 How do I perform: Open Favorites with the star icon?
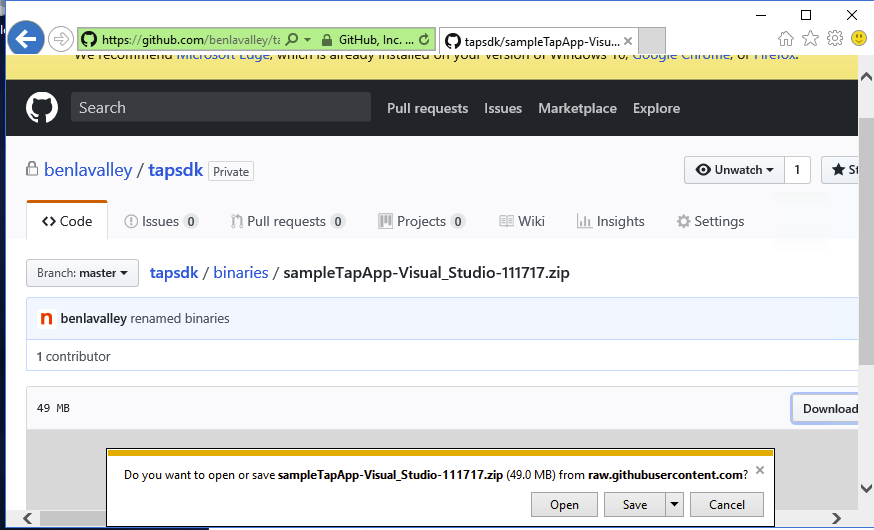[810, 38]
